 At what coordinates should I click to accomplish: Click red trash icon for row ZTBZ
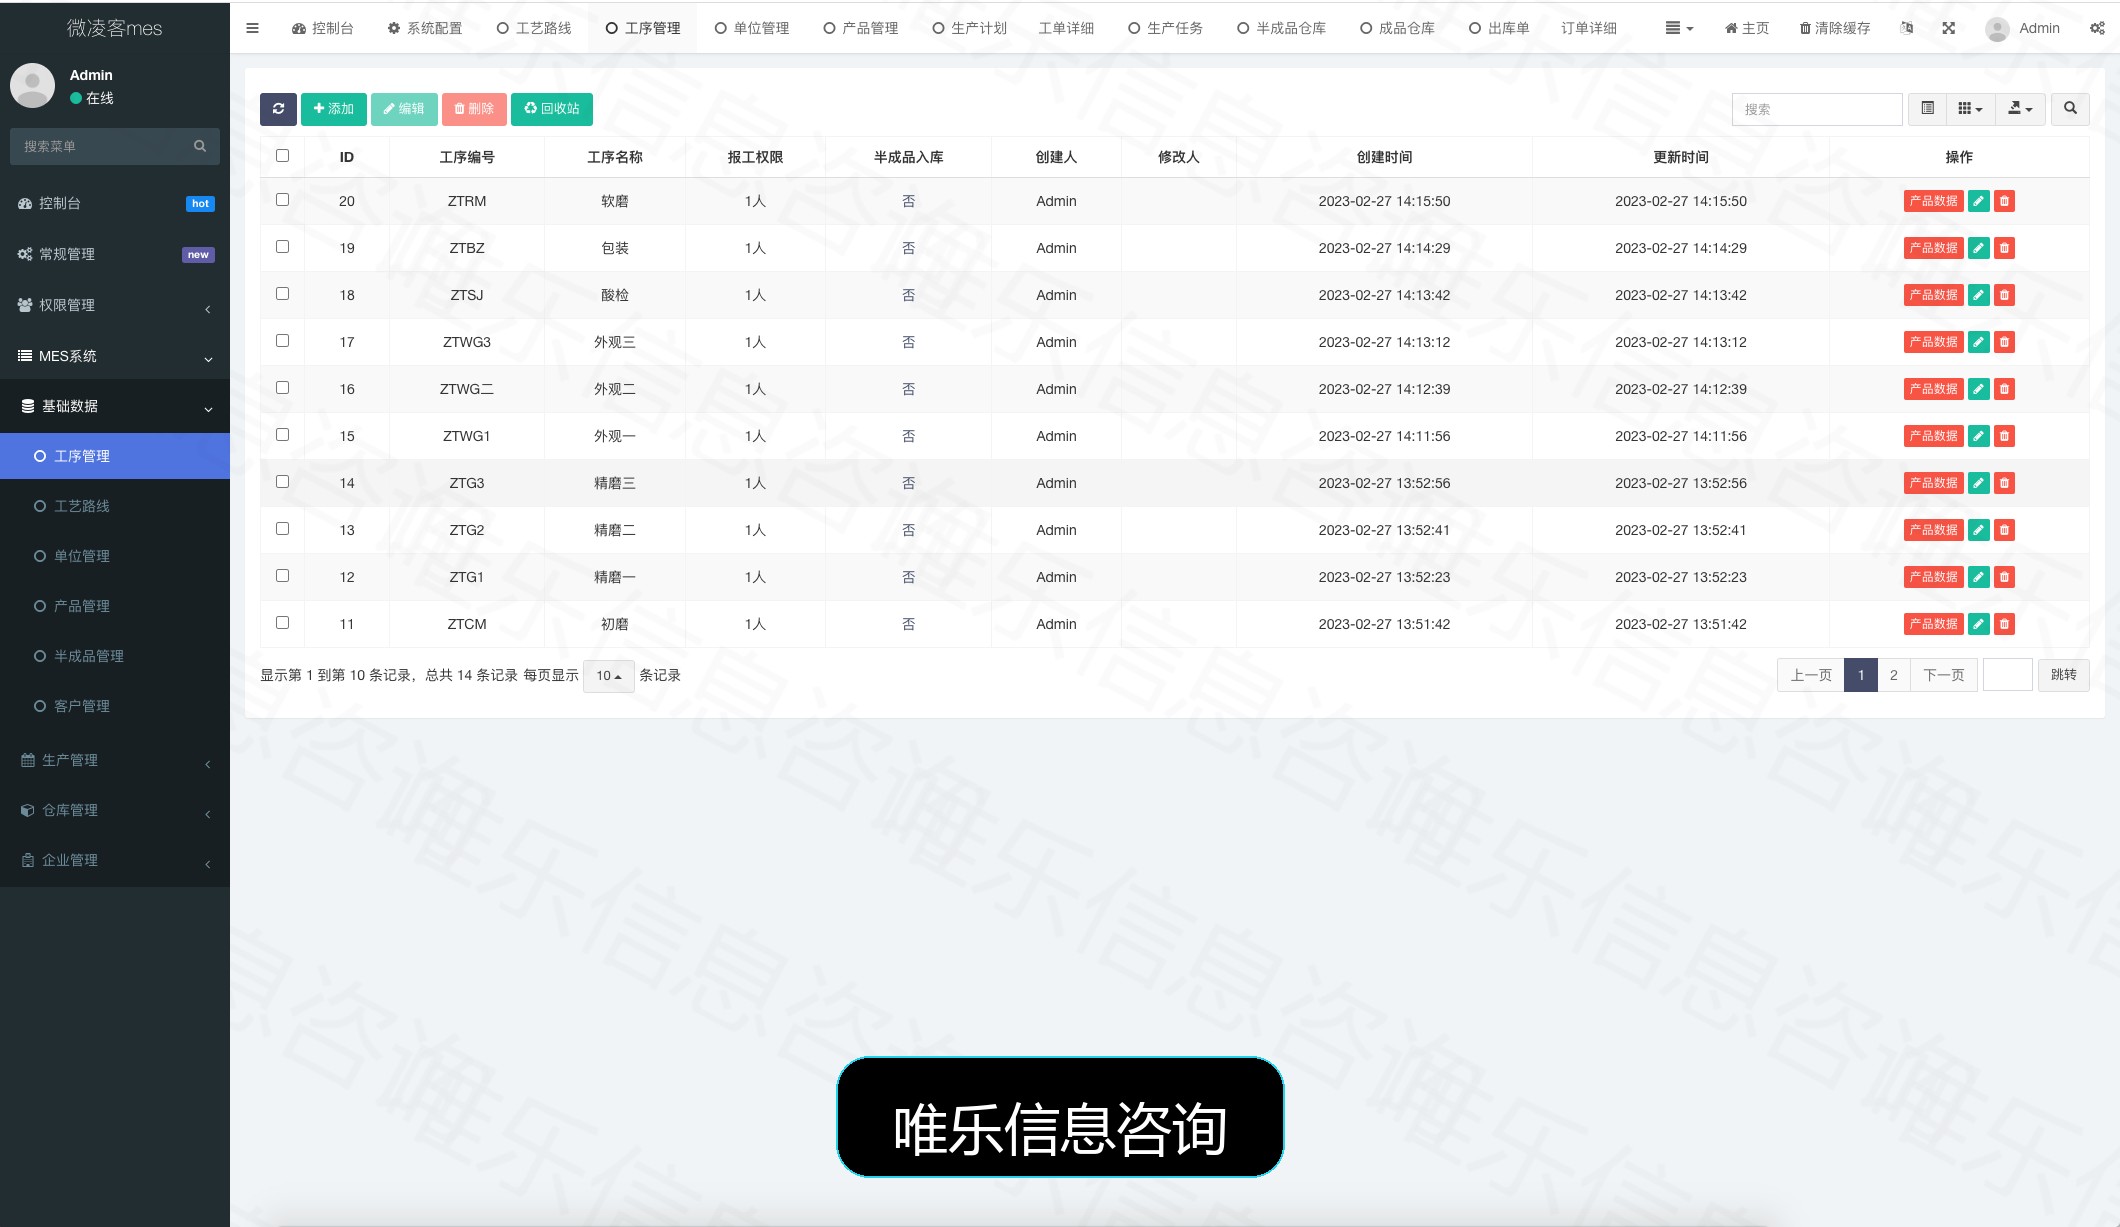(x=2004, y=248)
